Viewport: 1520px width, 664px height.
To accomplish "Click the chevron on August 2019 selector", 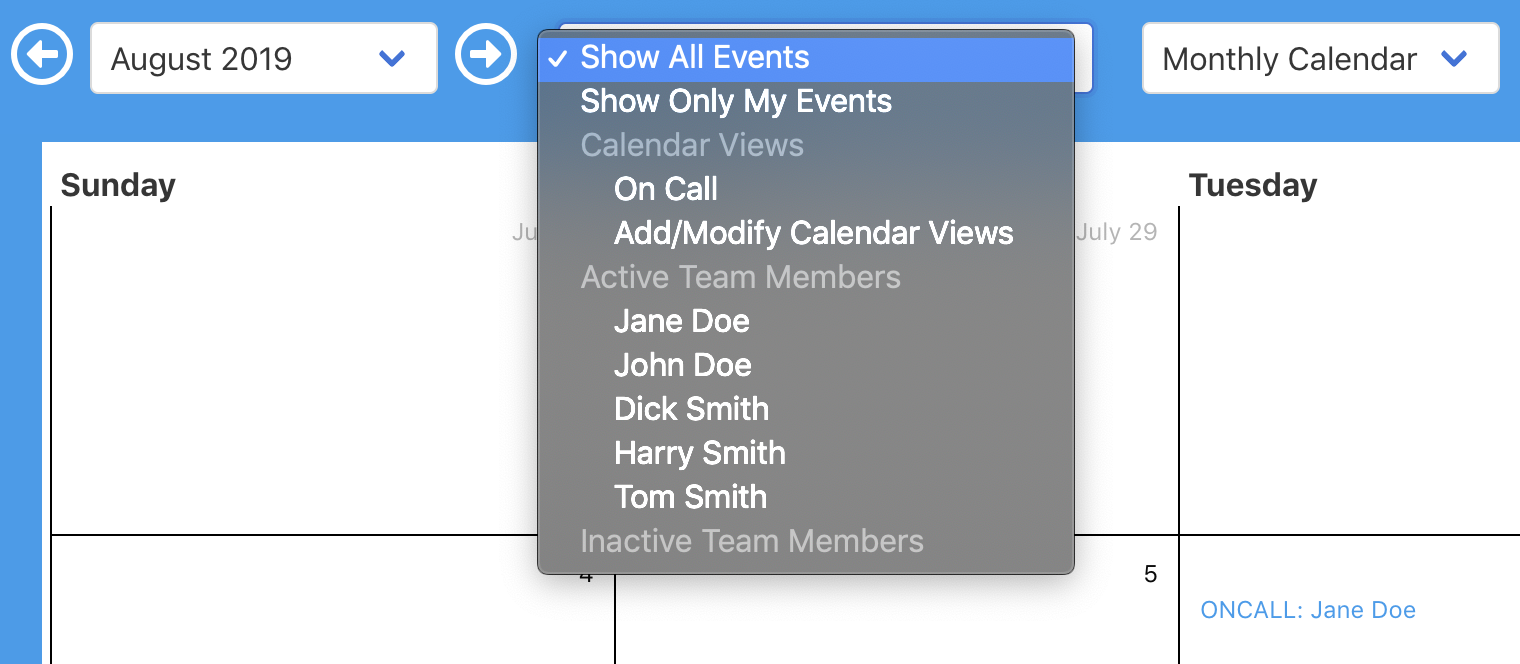I will point(392,59).
